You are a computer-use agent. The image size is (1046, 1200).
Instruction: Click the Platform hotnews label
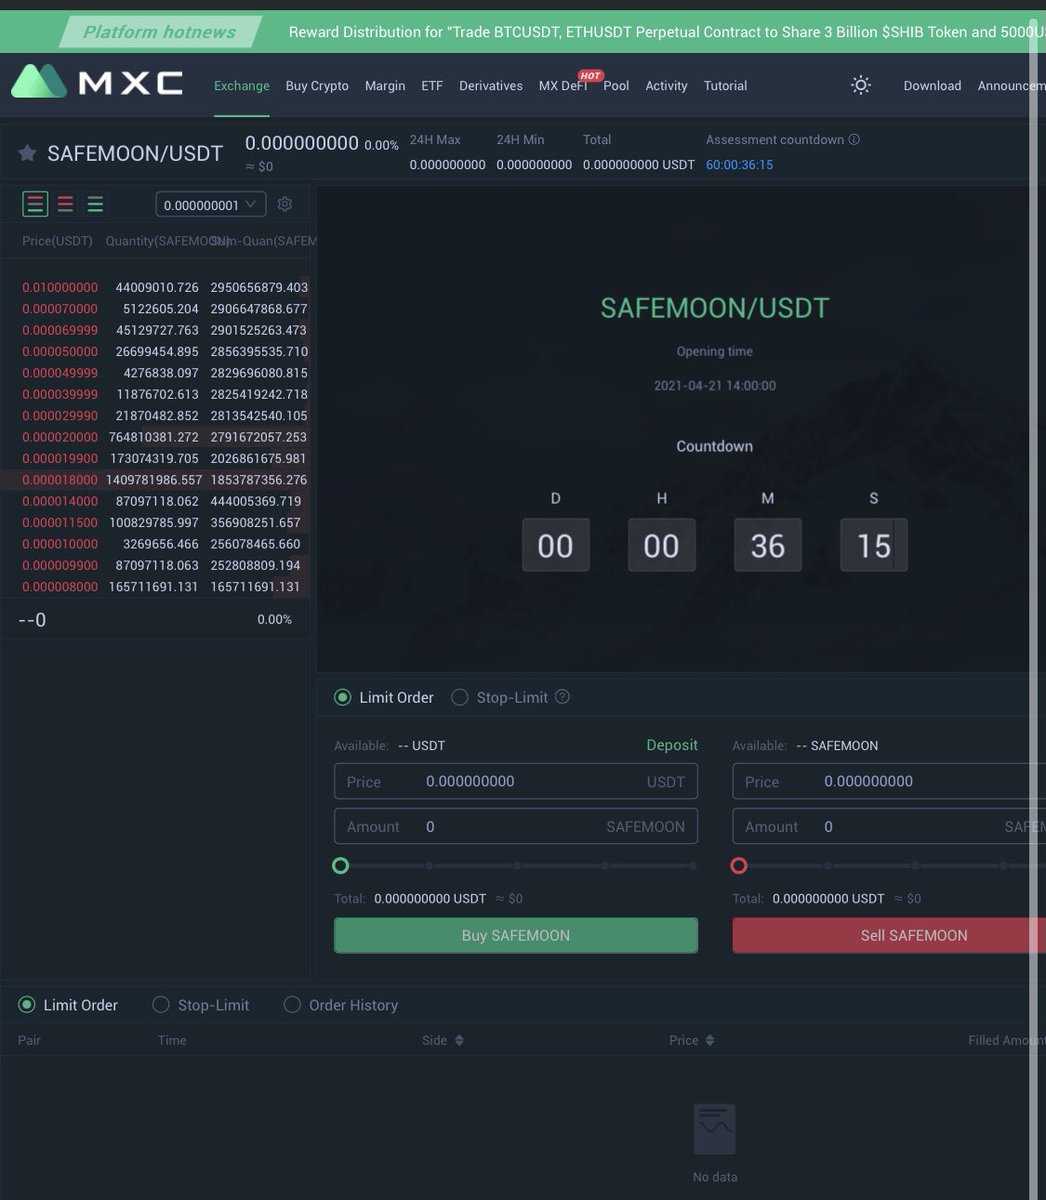point(160,32)
